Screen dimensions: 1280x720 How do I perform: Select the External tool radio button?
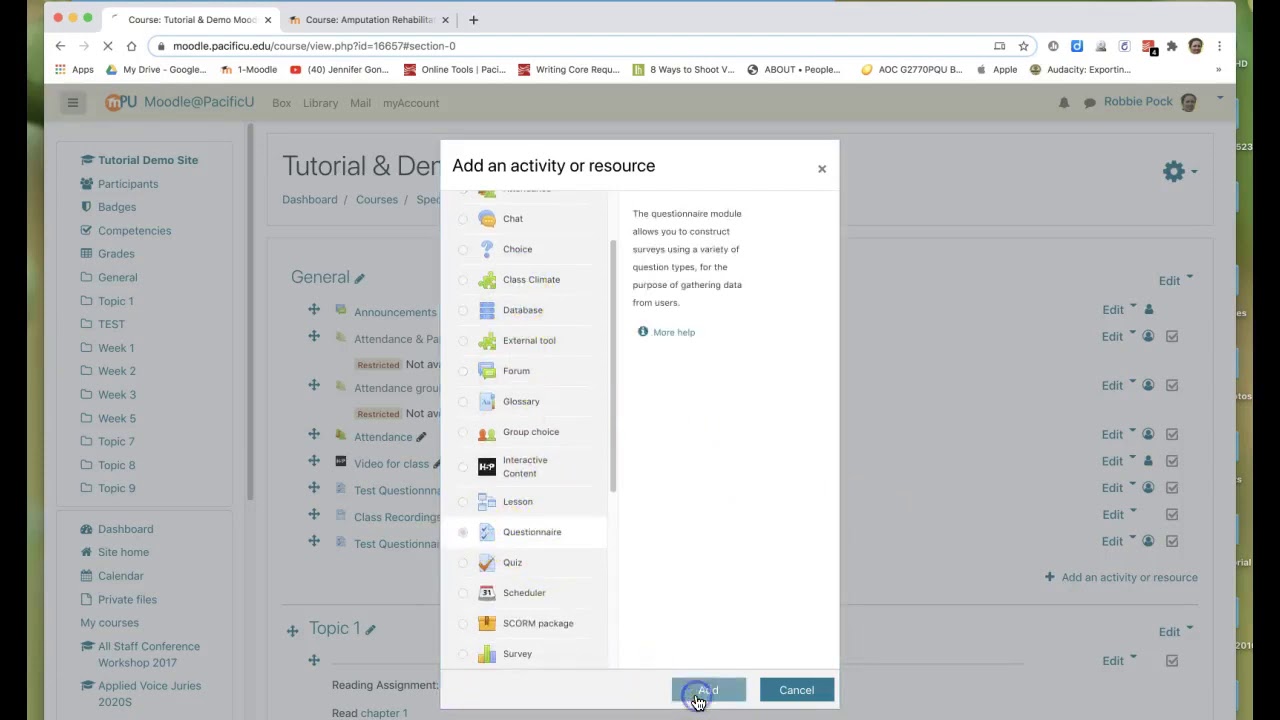click(463, 341)
